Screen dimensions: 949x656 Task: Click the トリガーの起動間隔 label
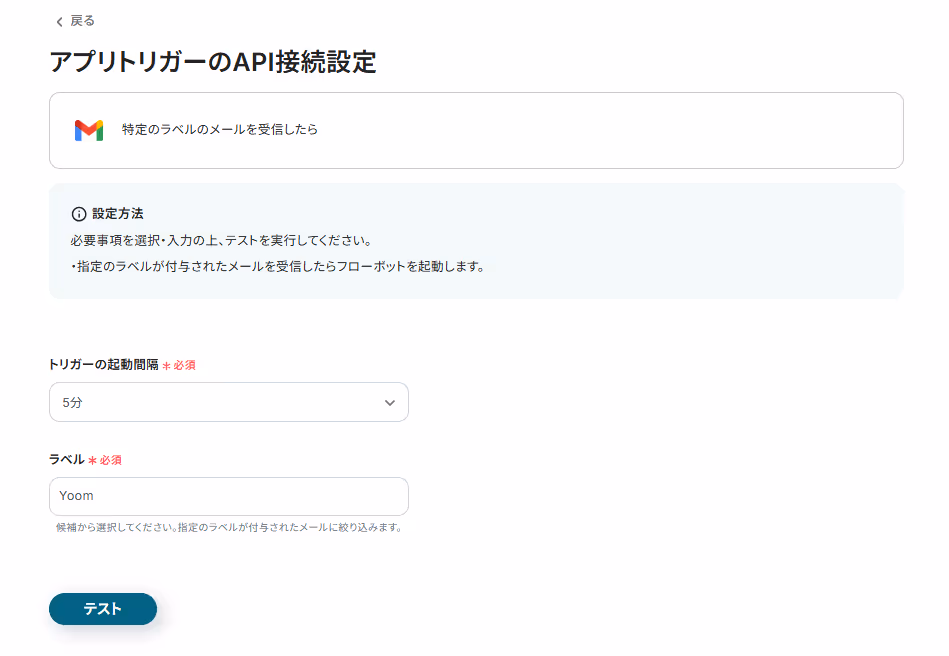103,364
